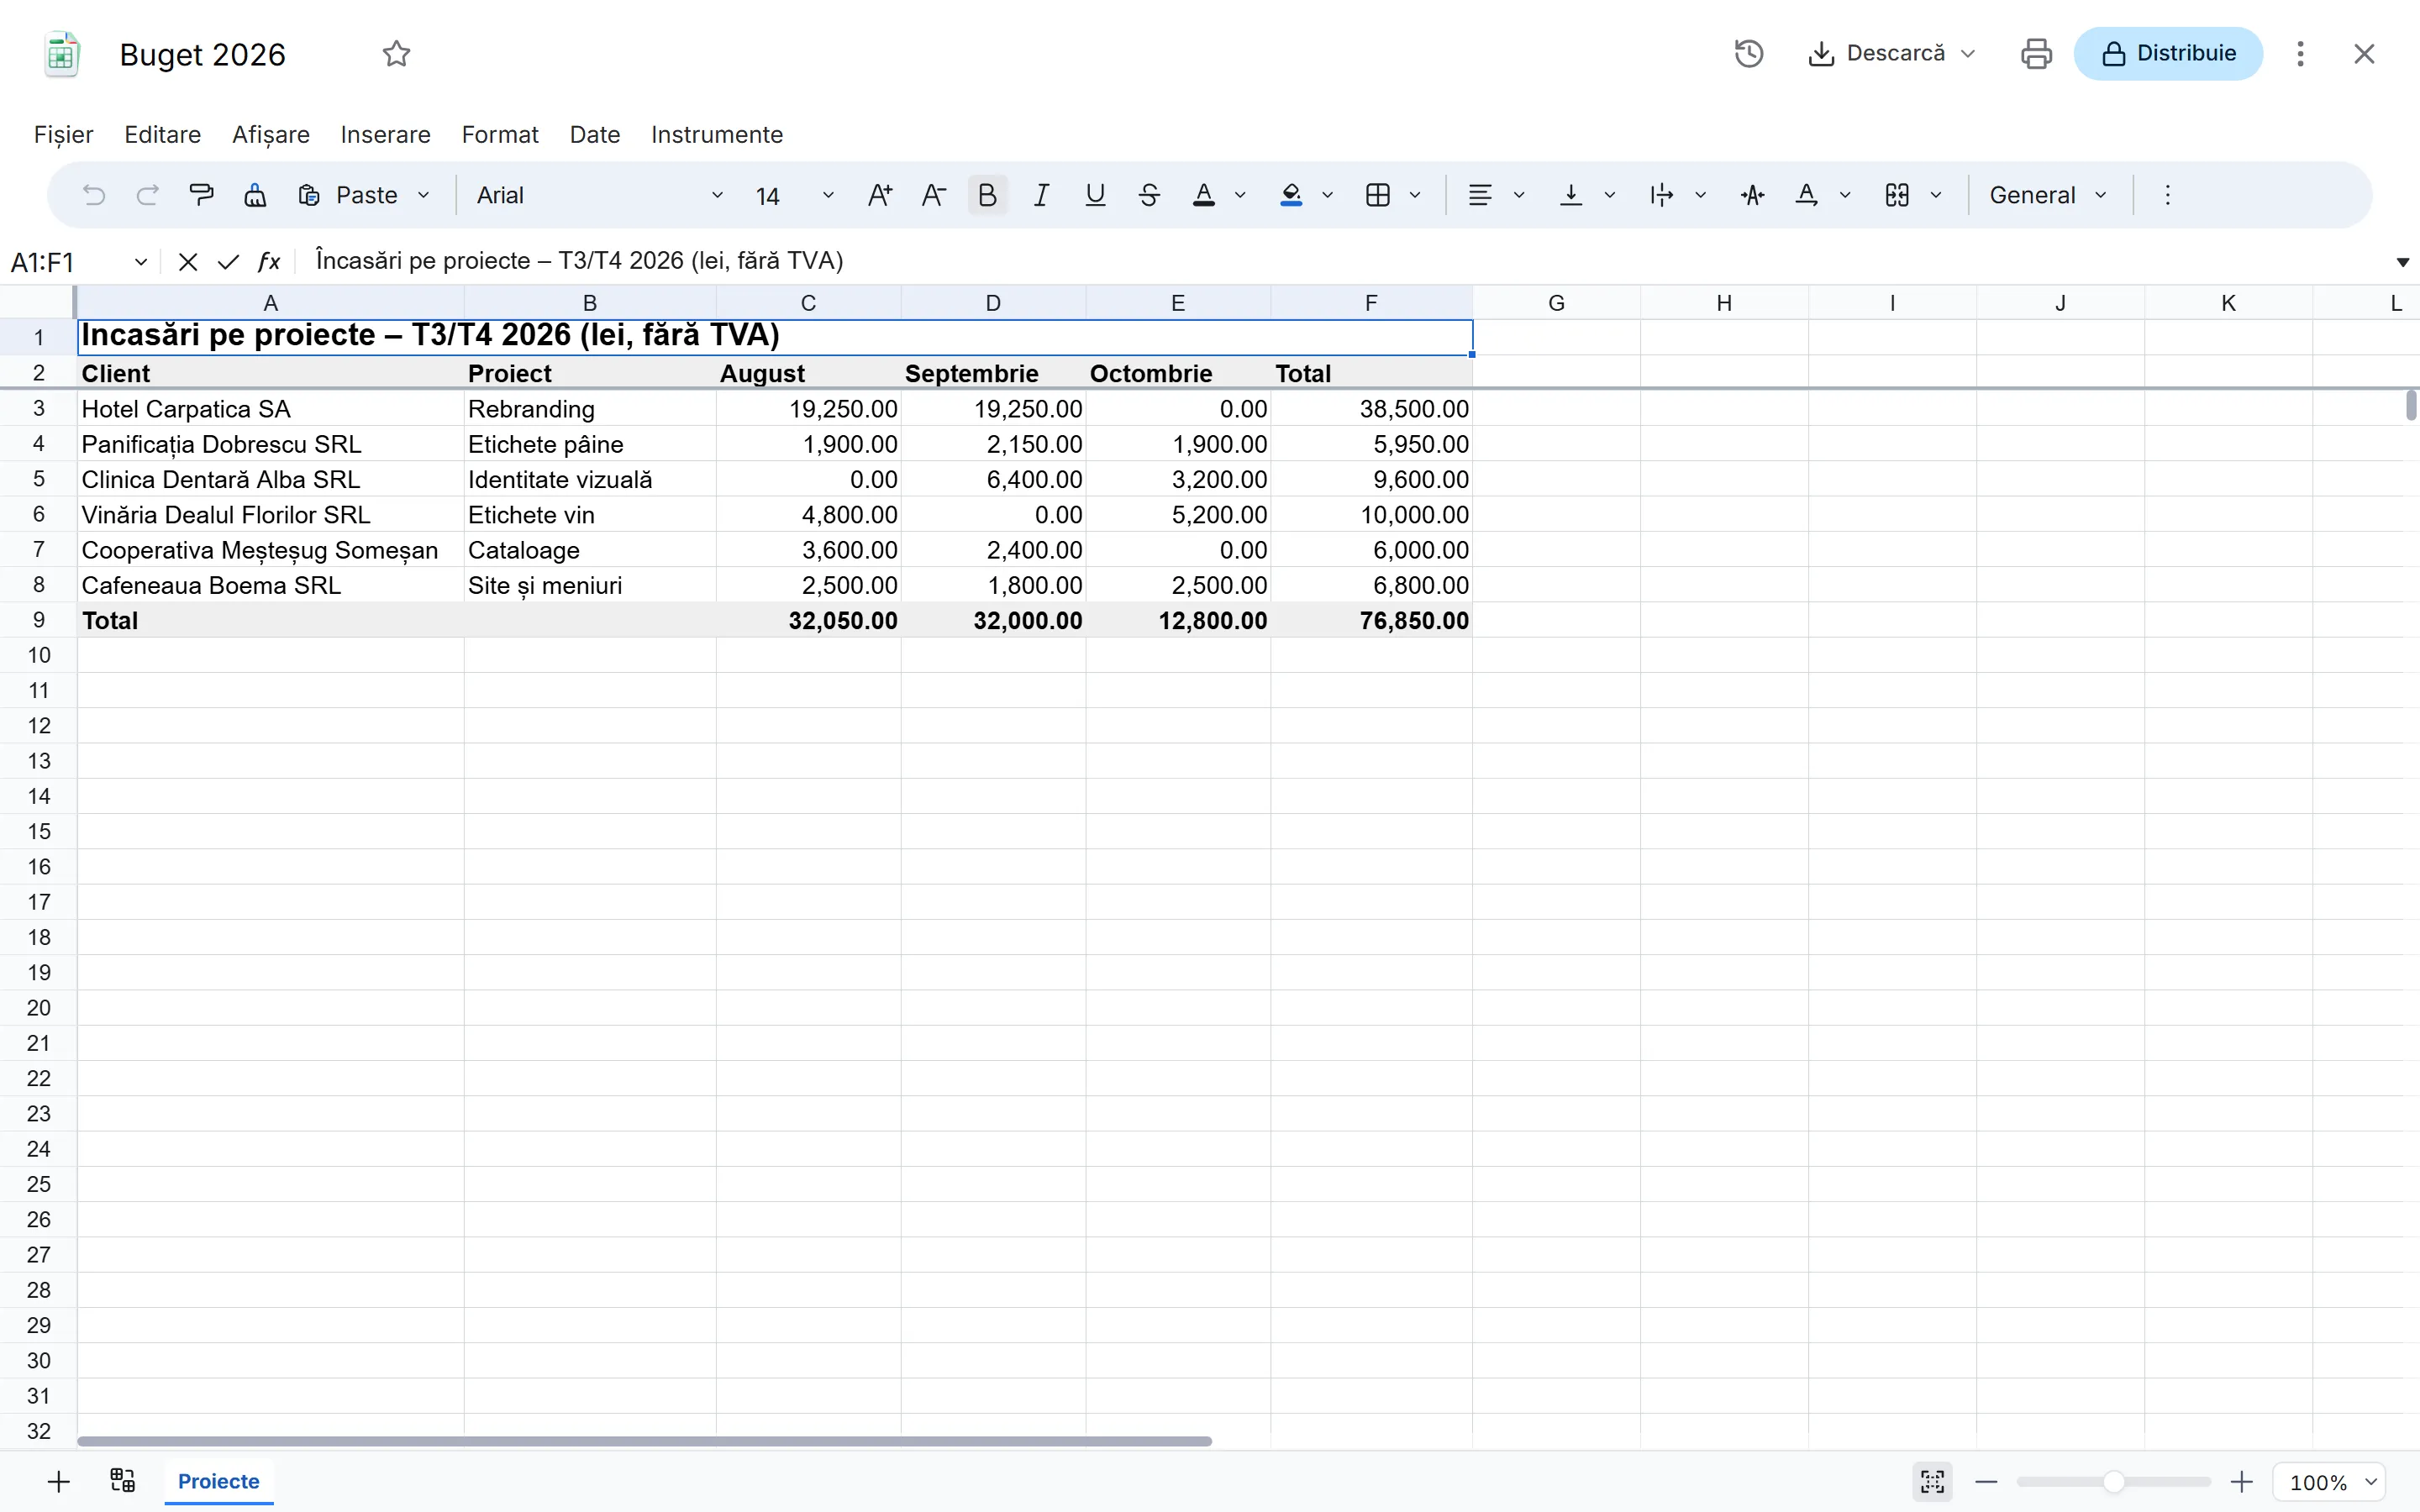Zoom out with the minus icon
Image resolution: width=2420 pixels, height=1512 pixels.
(x=1986, y=1482)
